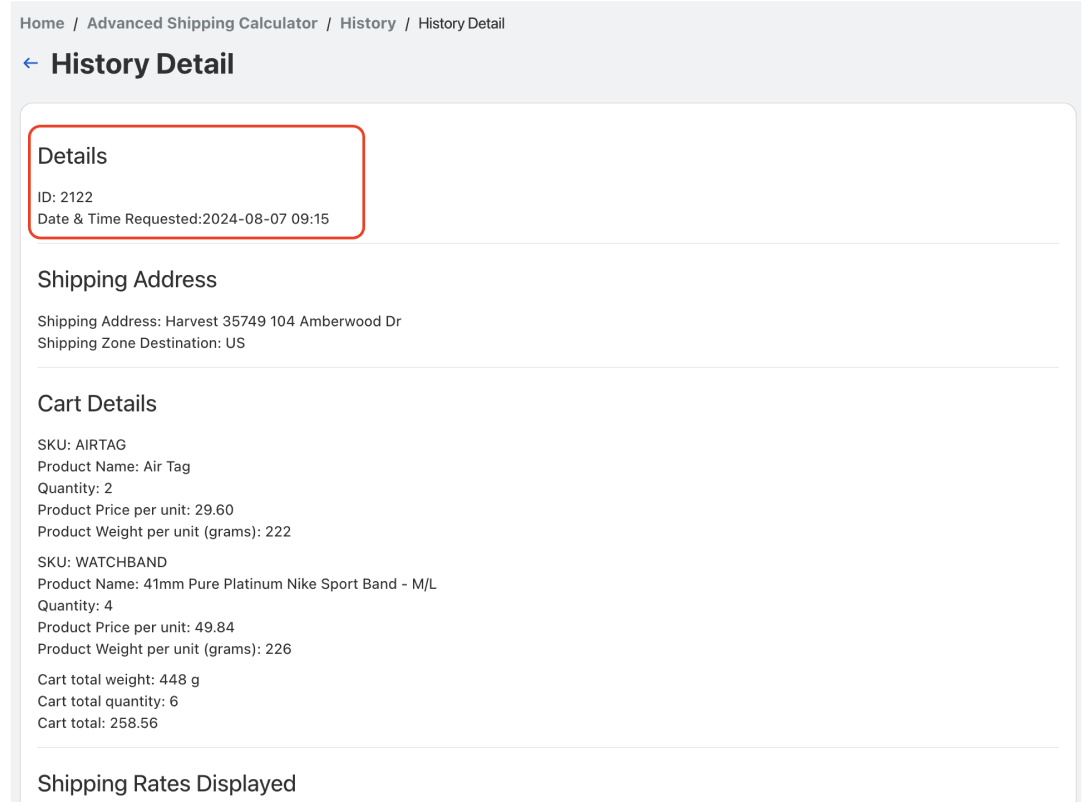Open the History breadcrumb link
1092x802 pixels.
coord(368,23)
